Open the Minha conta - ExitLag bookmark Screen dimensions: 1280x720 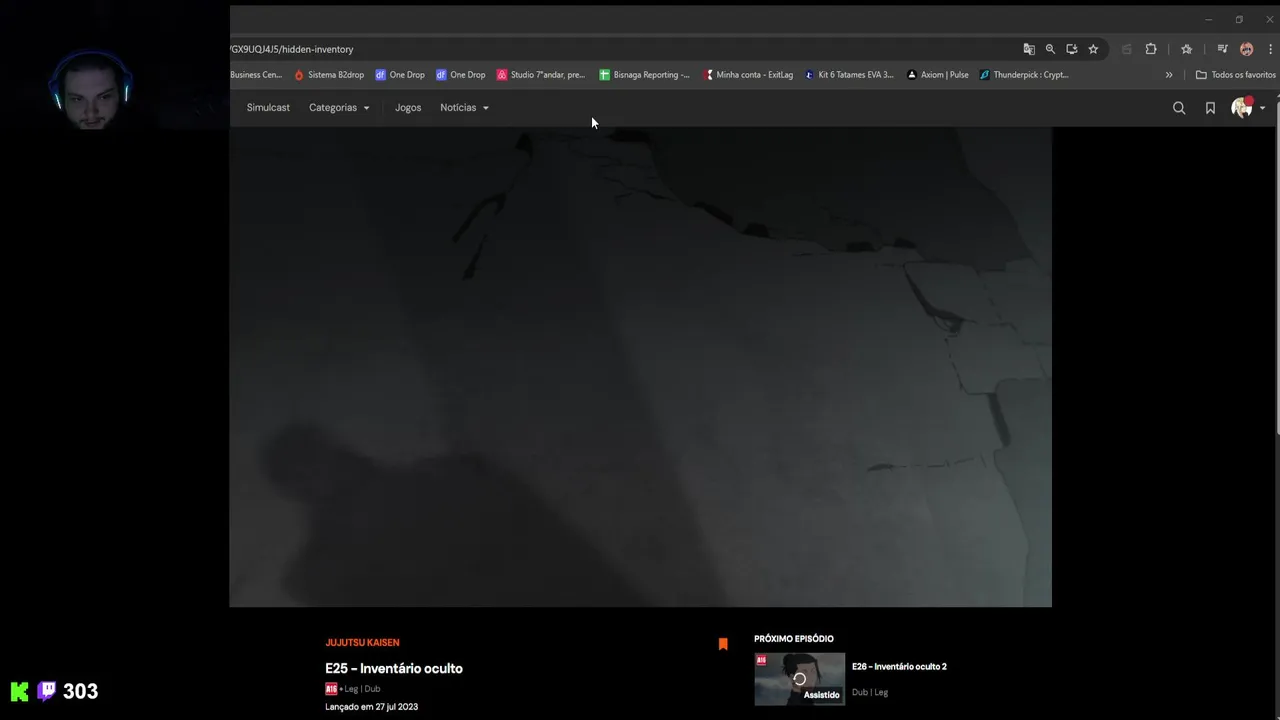tap(748, 75)
